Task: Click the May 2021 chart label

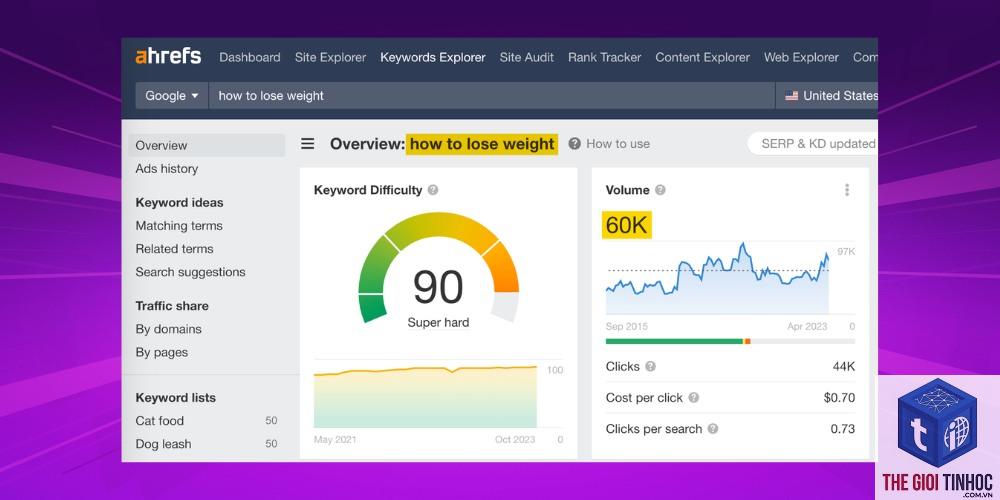Action: [335, 439]
